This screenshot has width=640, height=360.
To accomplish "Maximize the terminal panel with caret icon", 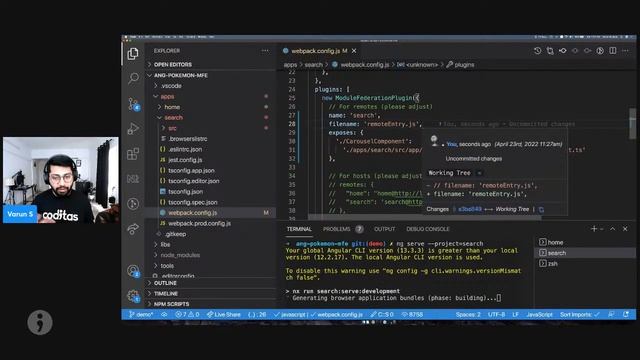I will 613,229.
